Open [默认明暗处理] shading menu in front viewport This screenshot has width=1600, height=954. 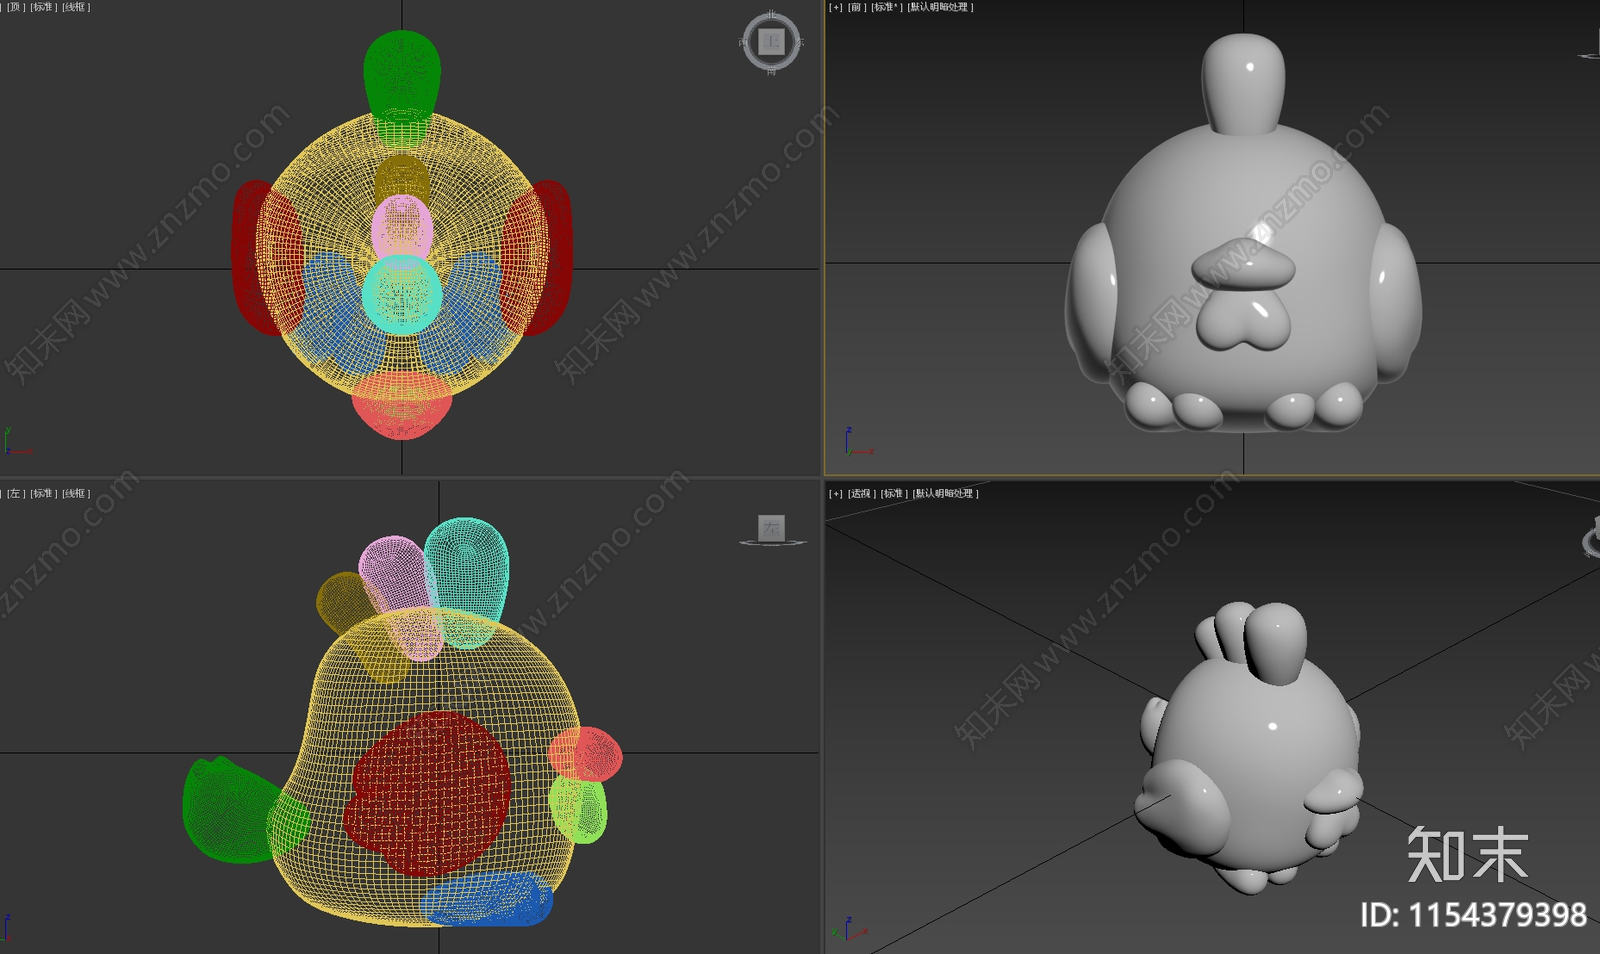pos(940,7)
